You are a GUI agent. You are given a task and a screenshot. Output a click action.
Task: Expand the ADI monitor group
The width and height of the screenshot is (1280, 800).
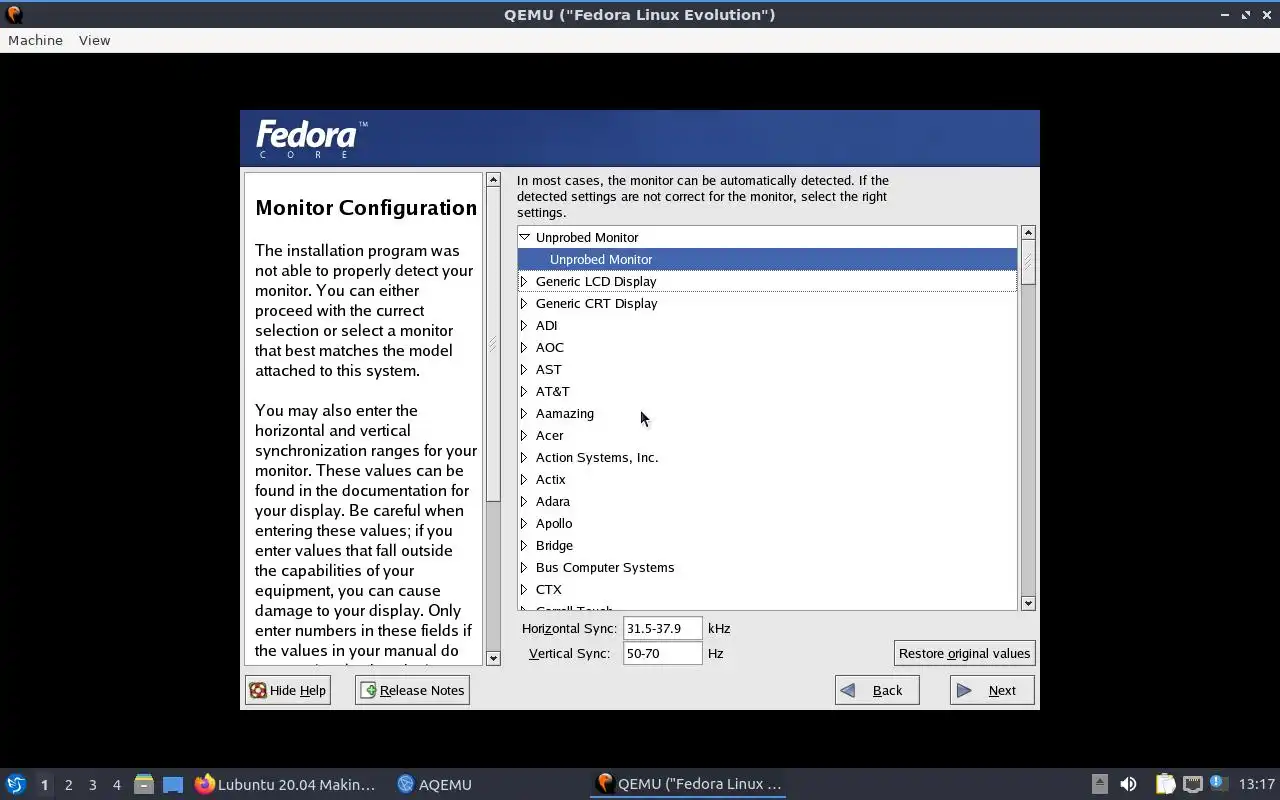524,325
